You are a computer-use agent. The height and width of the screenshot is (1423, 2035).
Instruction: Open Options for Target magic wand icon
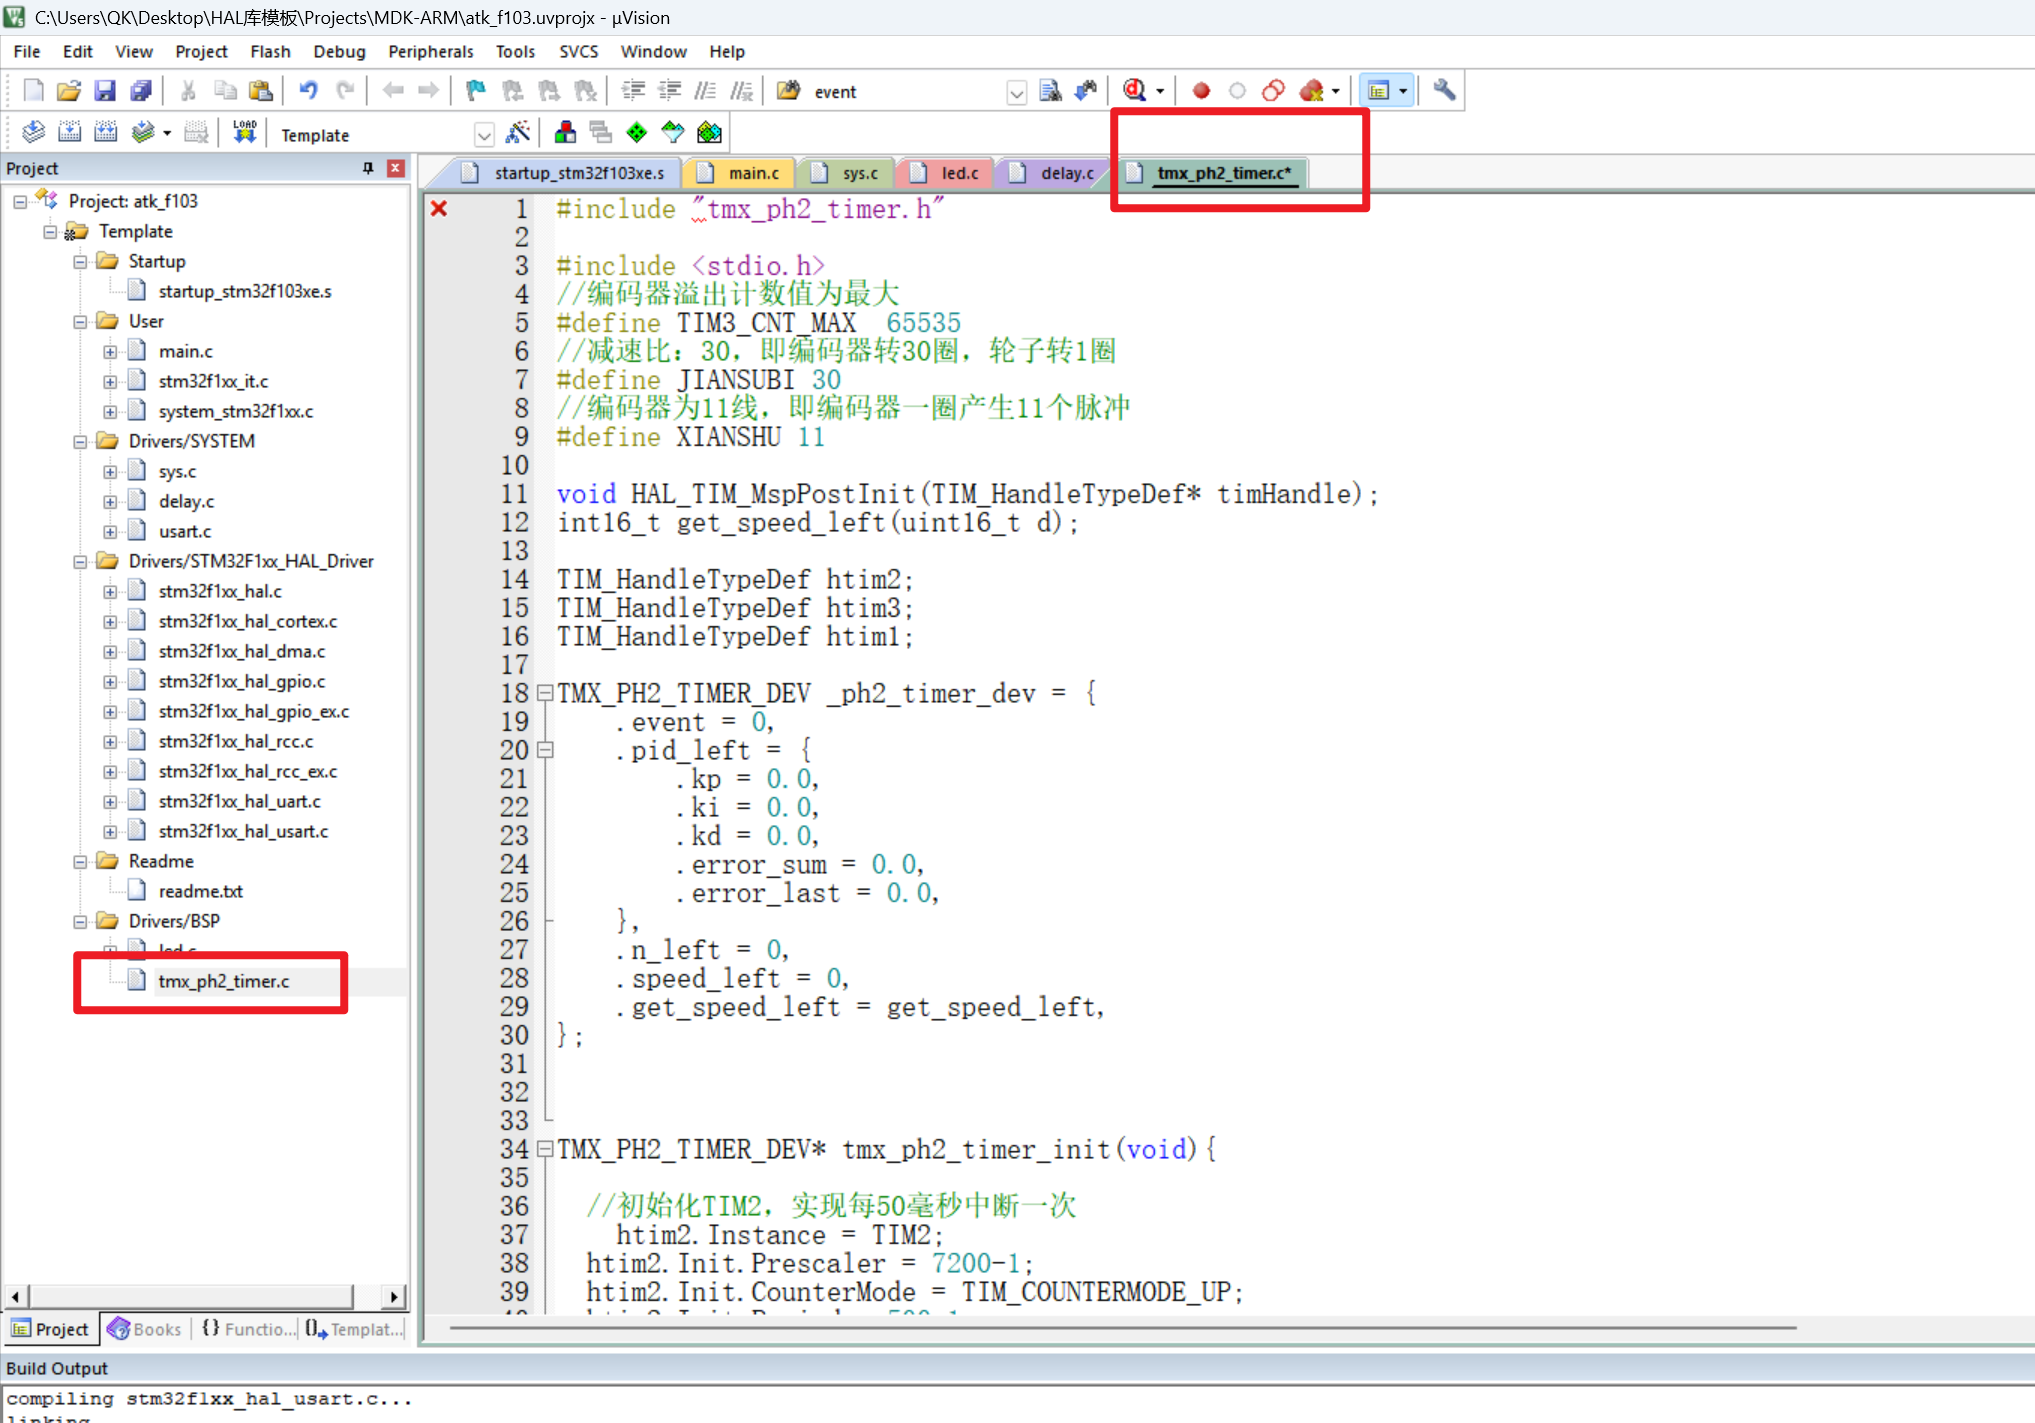(518, 133)
